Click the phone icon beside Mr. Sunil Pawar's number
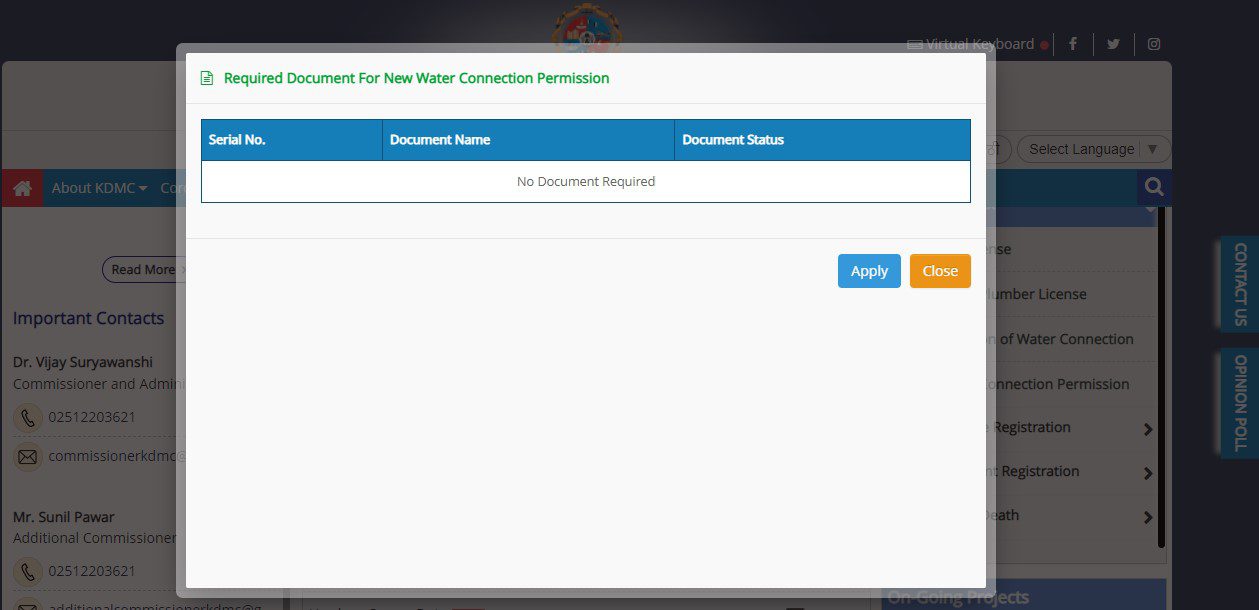 click(27, 571)
